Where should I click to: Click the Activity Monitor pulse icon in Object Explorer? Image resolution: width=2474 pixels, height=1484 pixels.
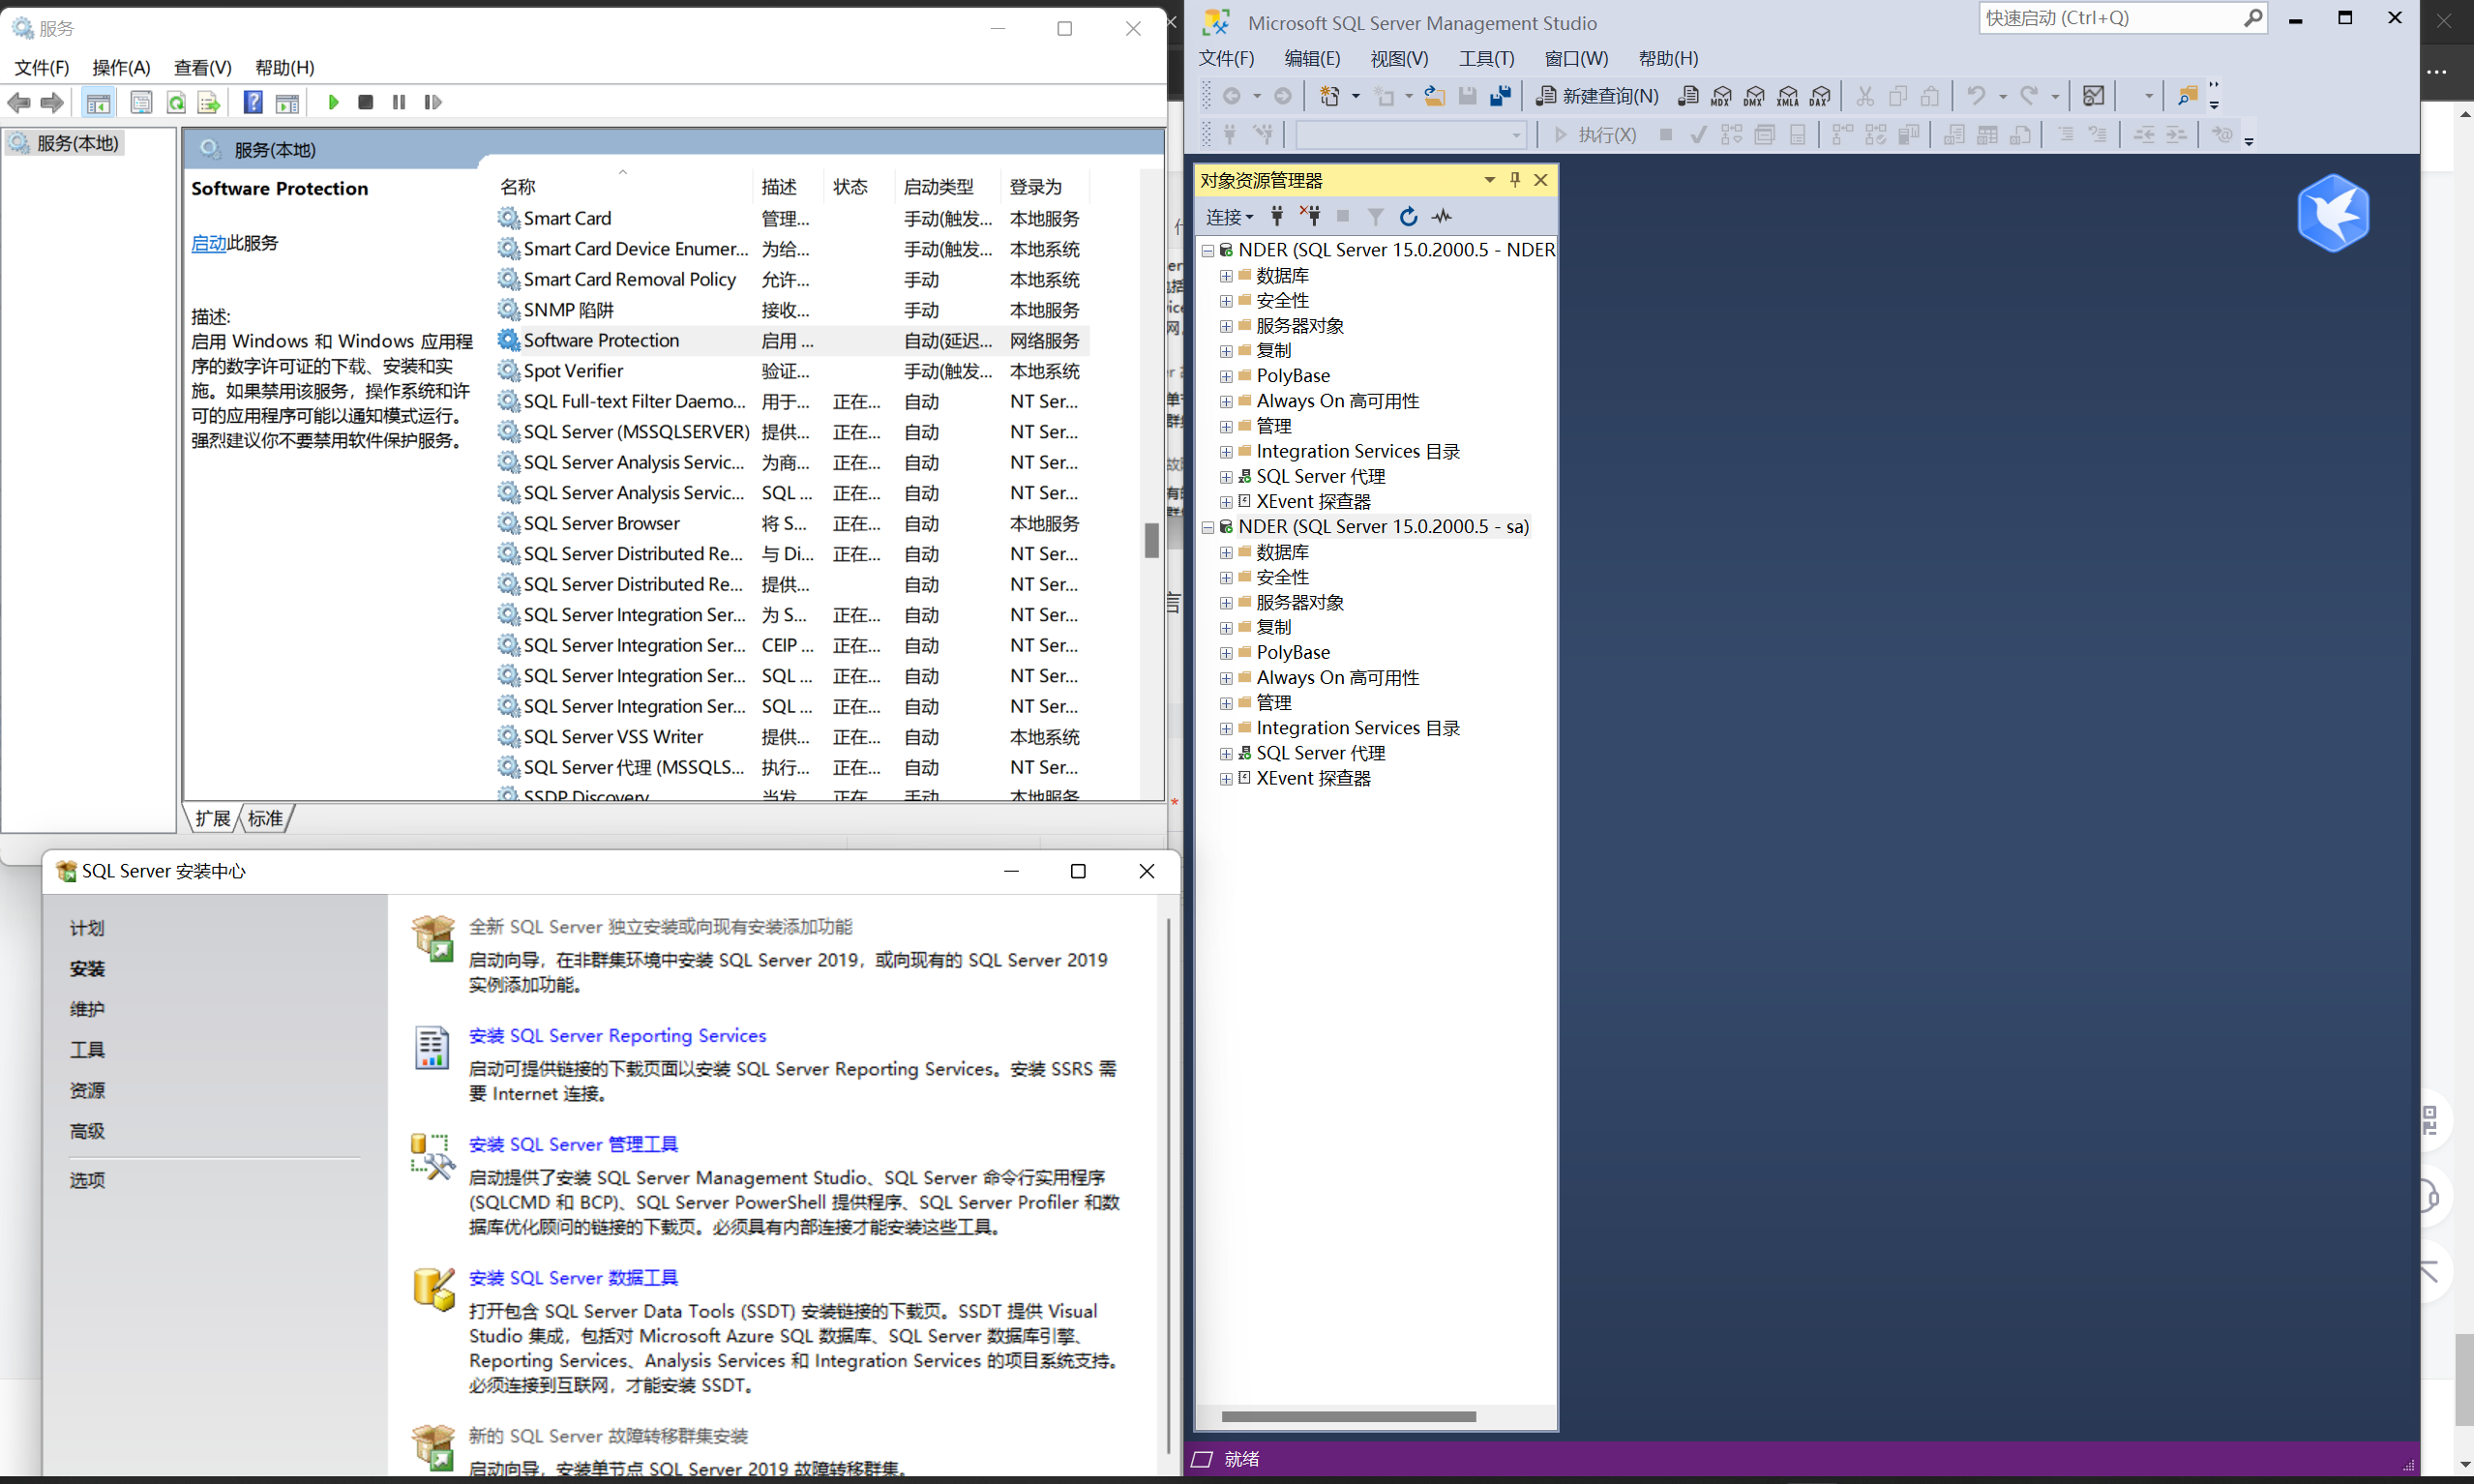click(x=1442, y=216)
